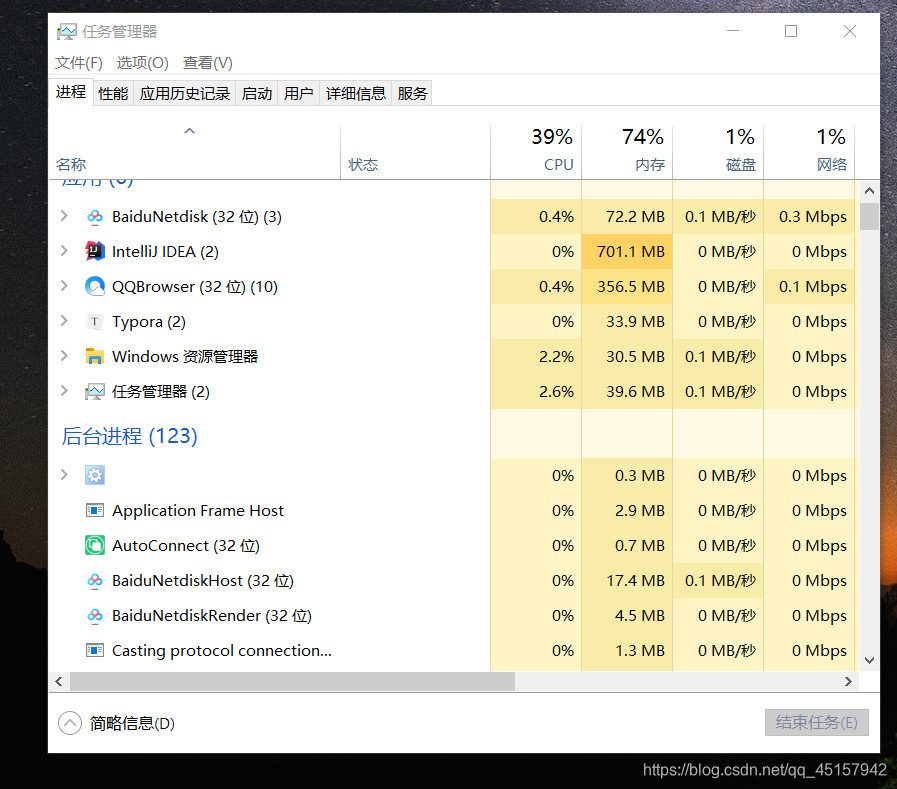The width and height of the screenshot is (897, 789).
Task: Sort by the 磁盘 column header
Action: [718, 152]
